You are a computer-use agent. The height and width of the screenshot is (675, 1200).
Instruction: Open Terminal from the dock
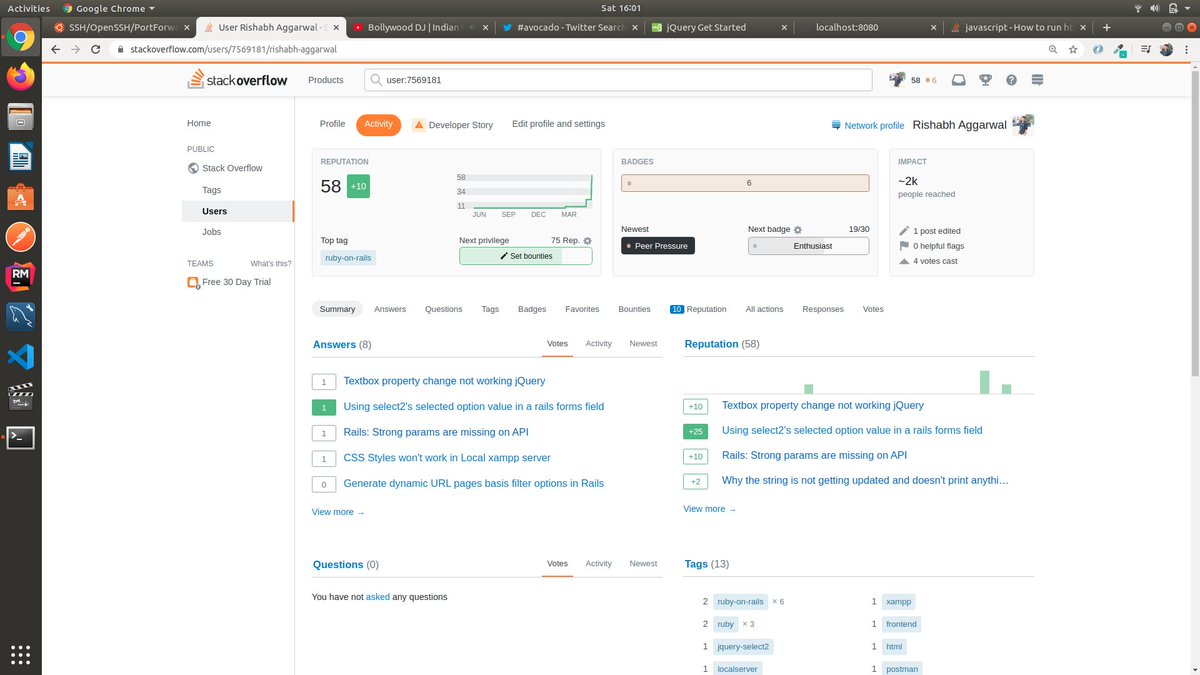pyautogui.click(x=20, y=437)
